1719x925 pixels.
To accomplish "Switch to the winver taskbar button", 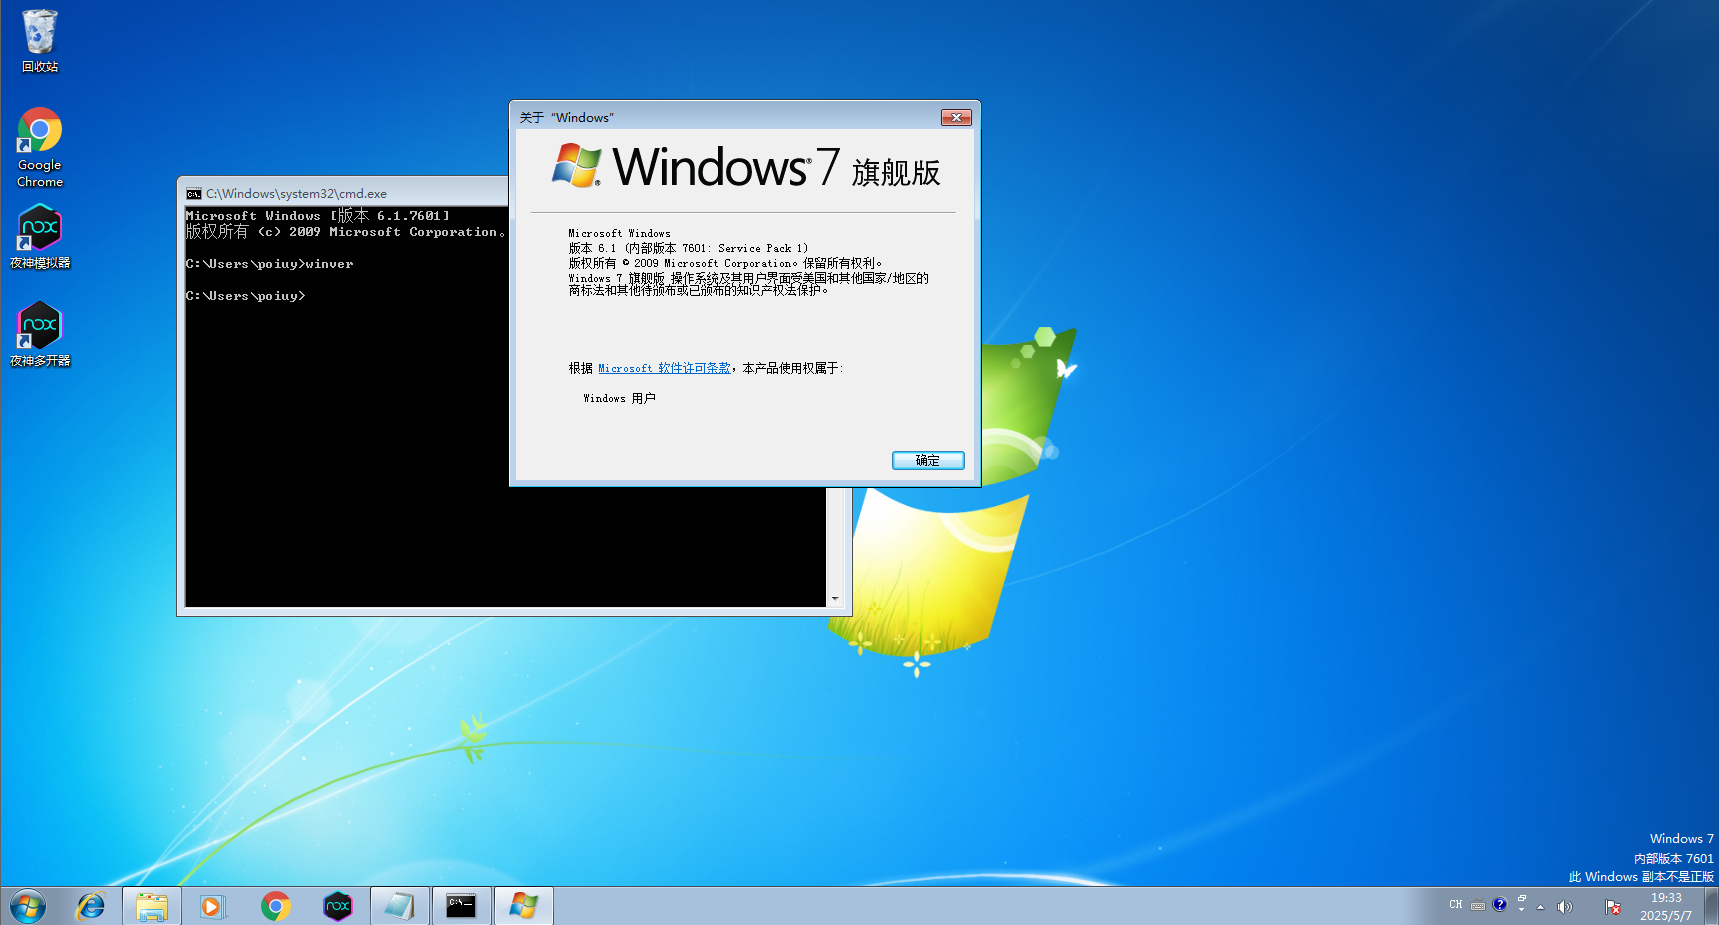I will coord(524,906).
